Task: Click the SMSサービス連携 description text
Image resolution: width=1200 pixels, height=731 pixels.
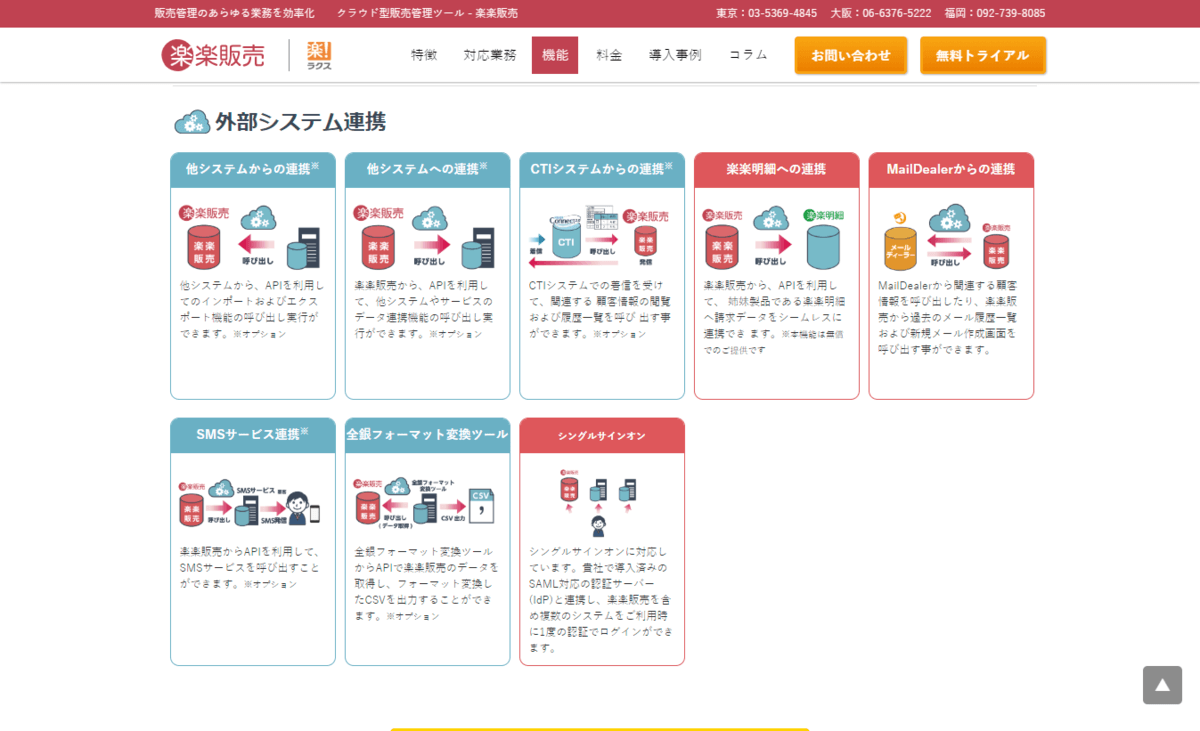Action: coord(250,567)
